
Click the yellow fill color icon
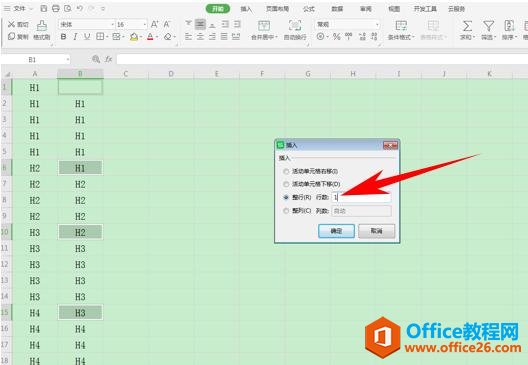click(x=134, y=37)
